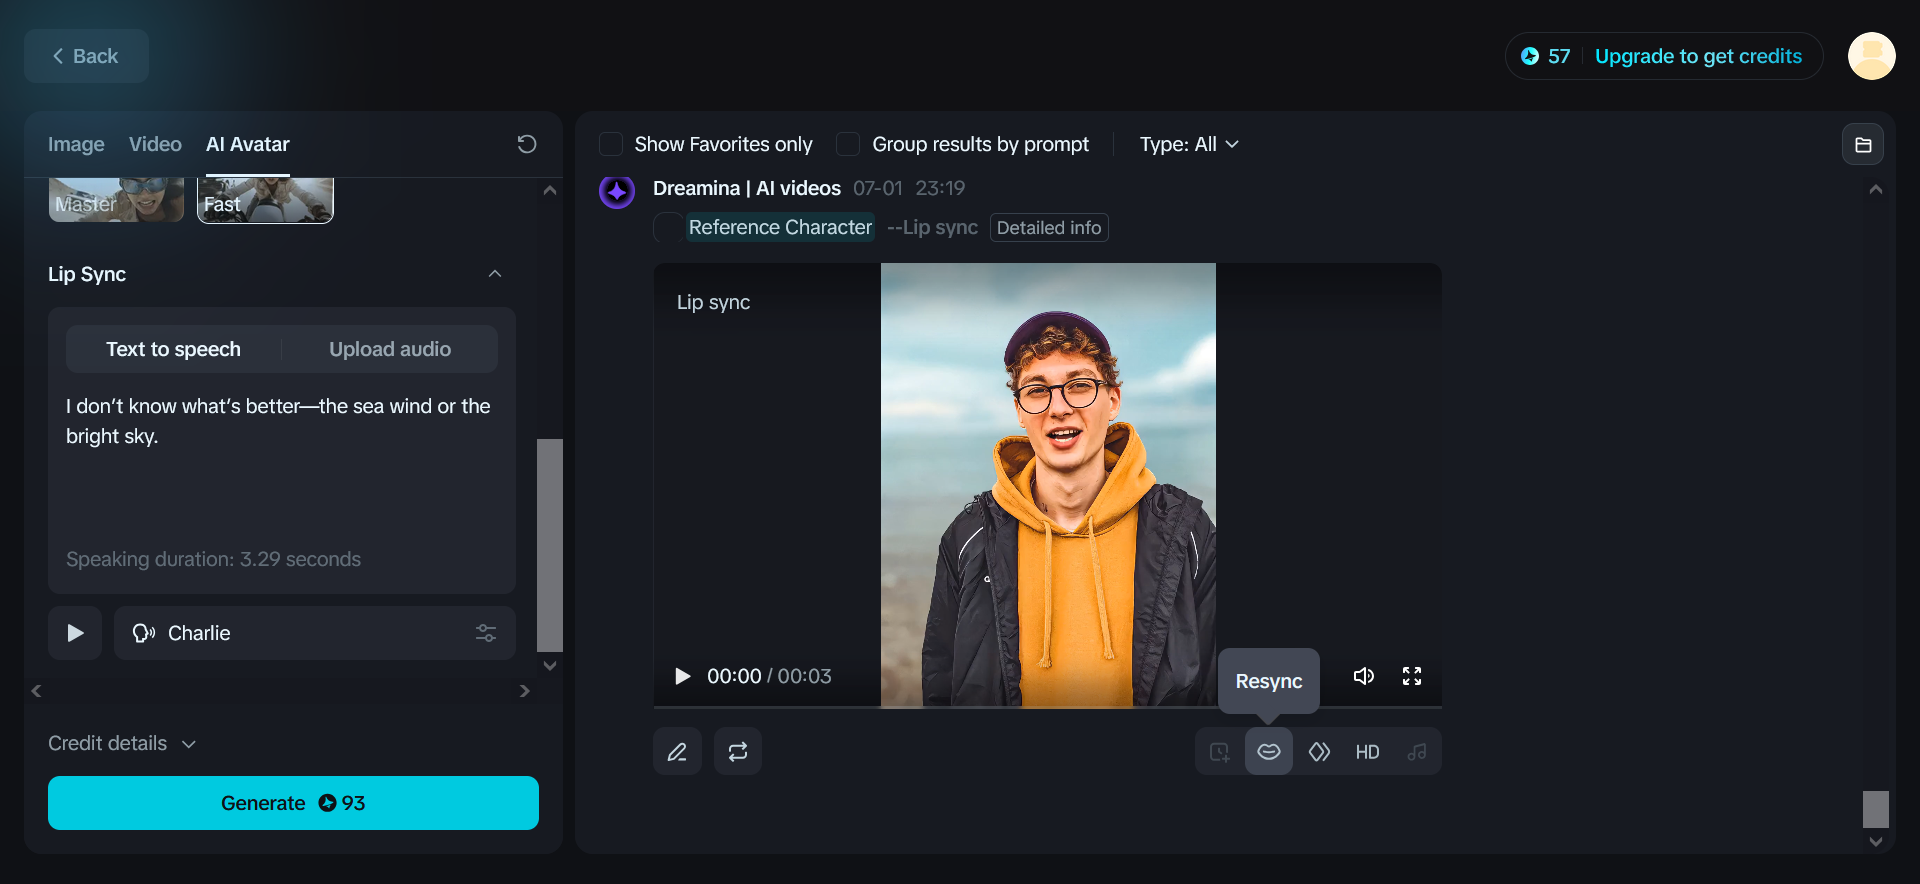Select the AI Avatar tab
The width and height of the screenshot is (1920, 884).
tap(248, 144)
